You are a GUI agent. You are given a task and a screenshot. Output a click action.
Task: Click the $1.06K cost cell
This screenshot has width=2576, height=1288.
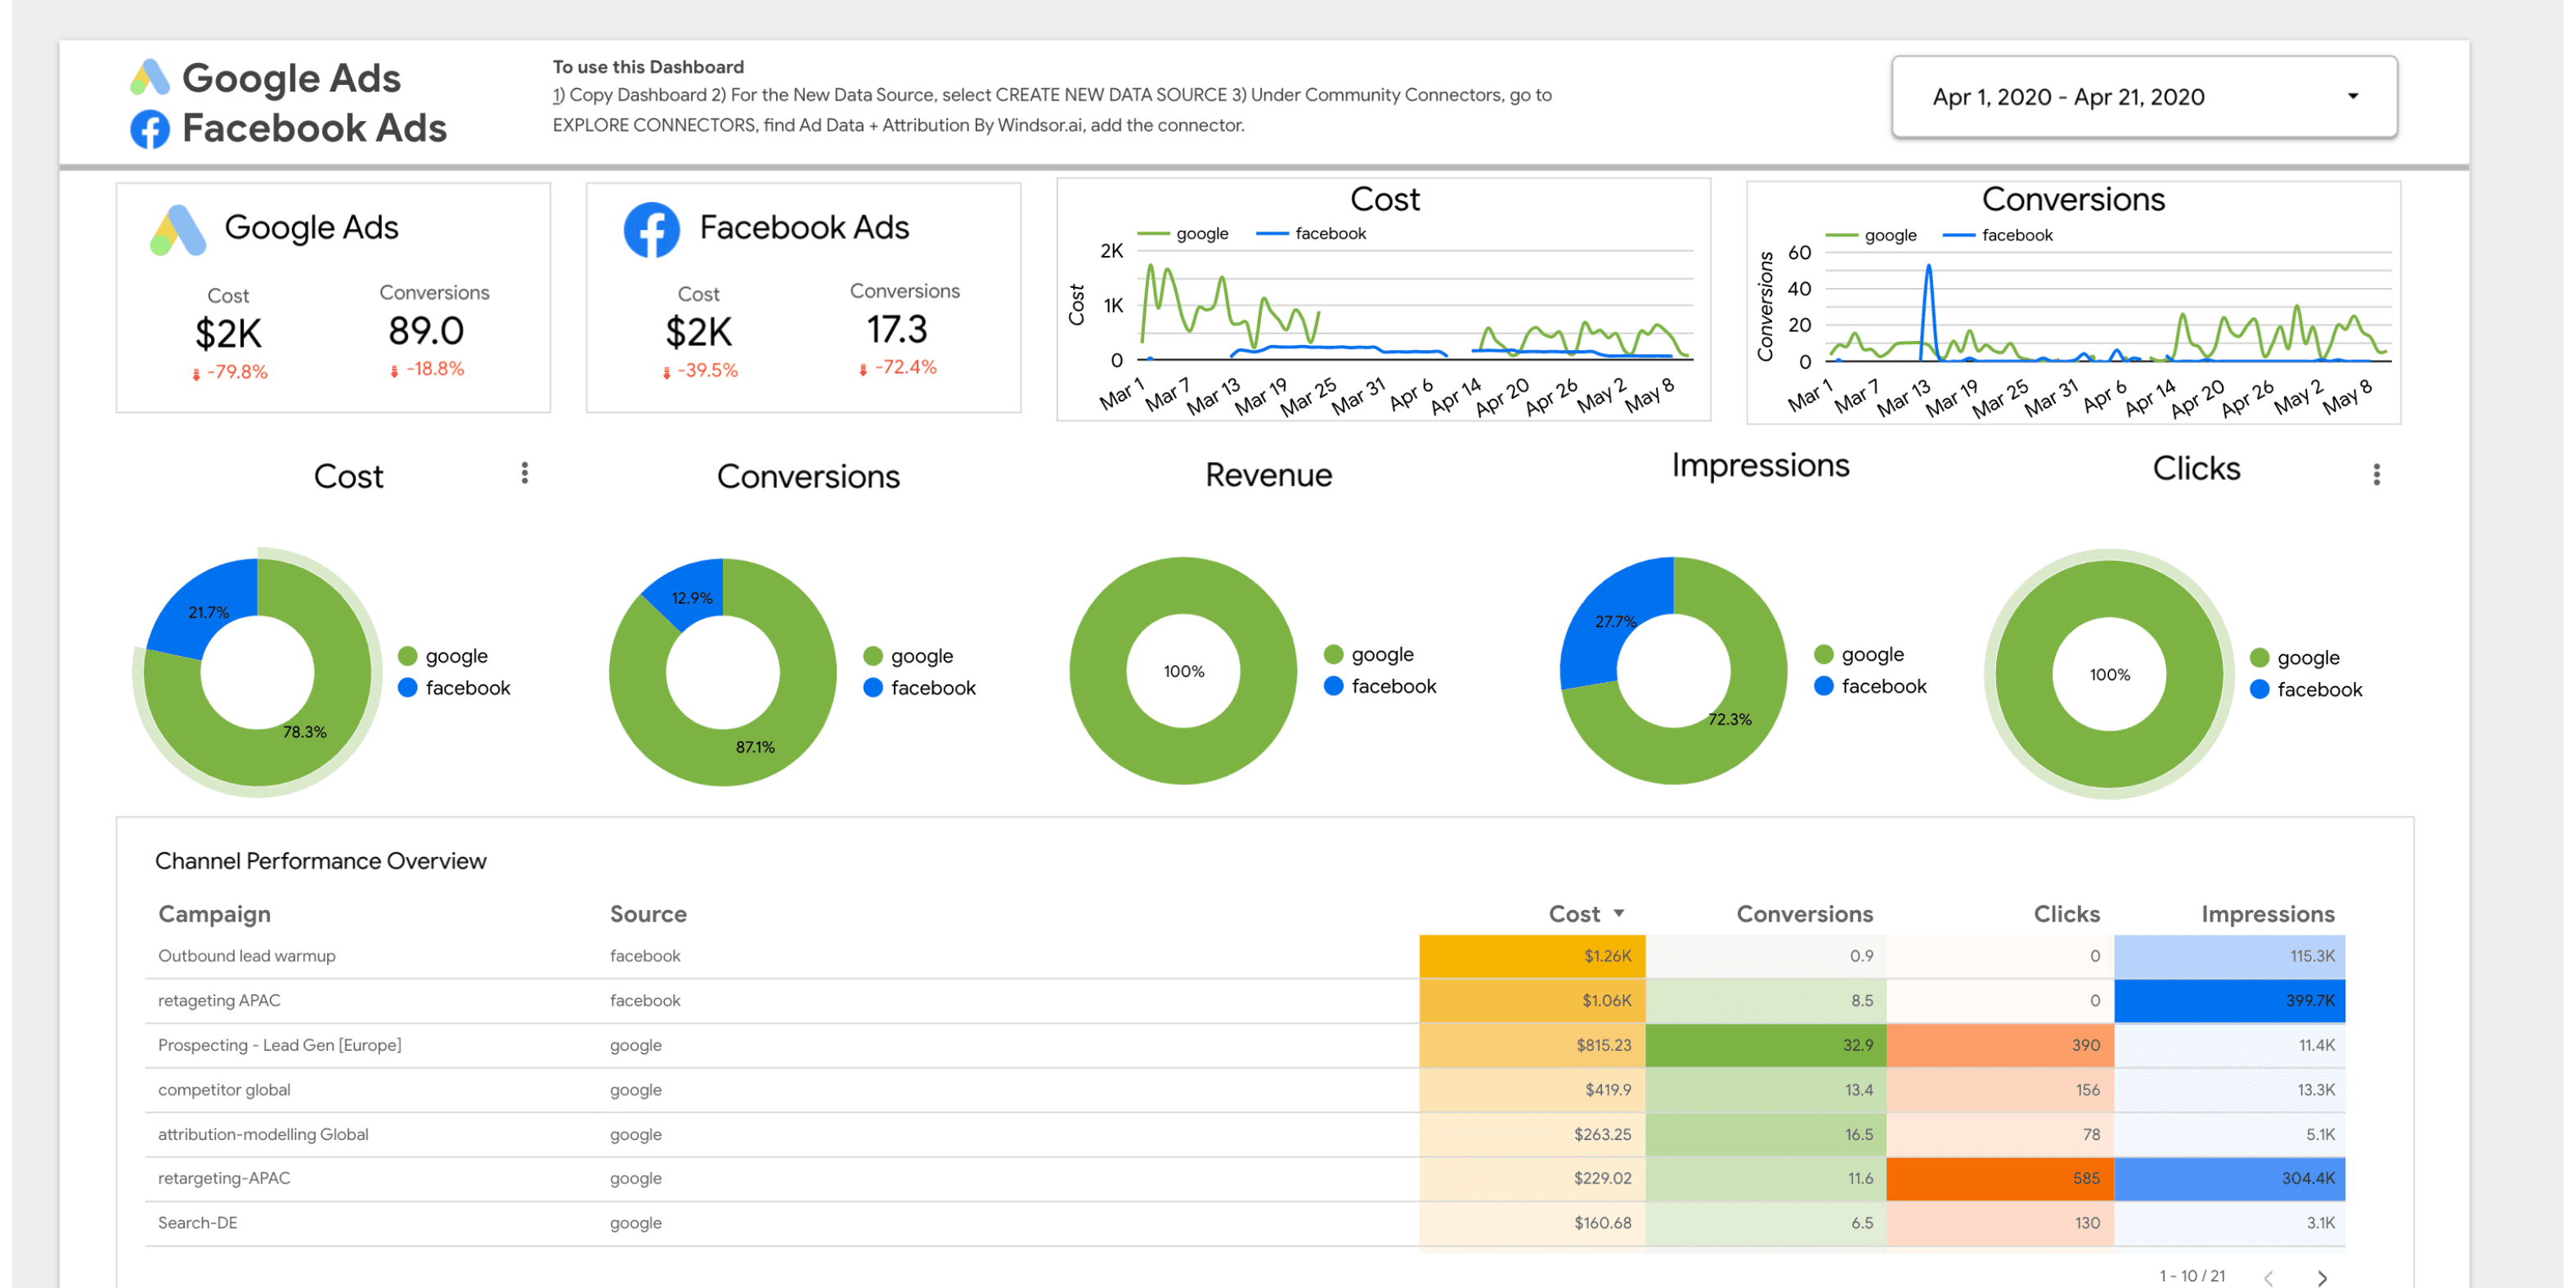pos(1532,1000)
